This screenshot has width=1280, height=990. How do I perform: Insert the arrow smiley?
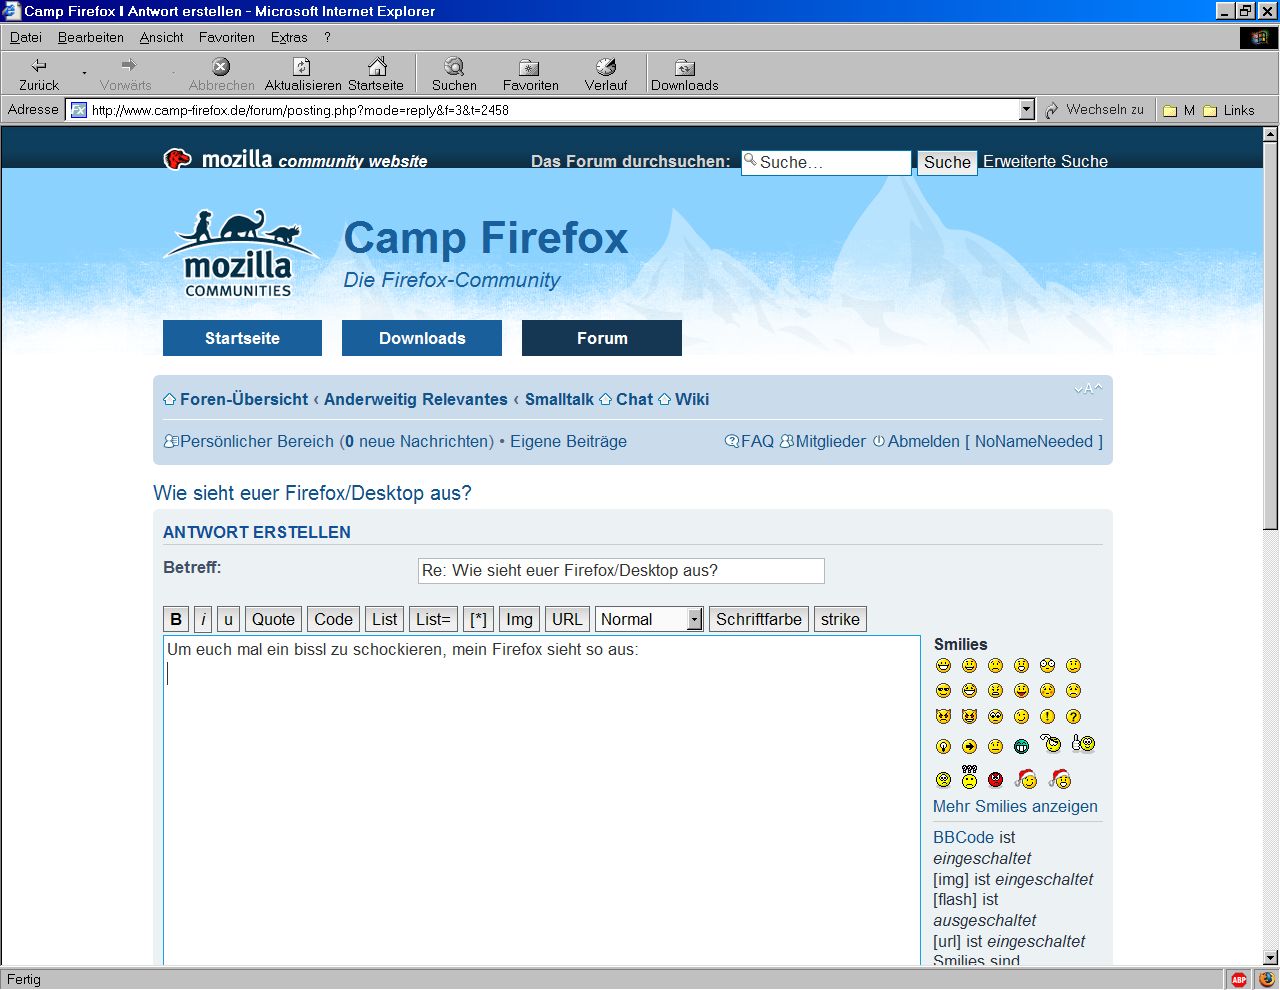click(969, 746)
